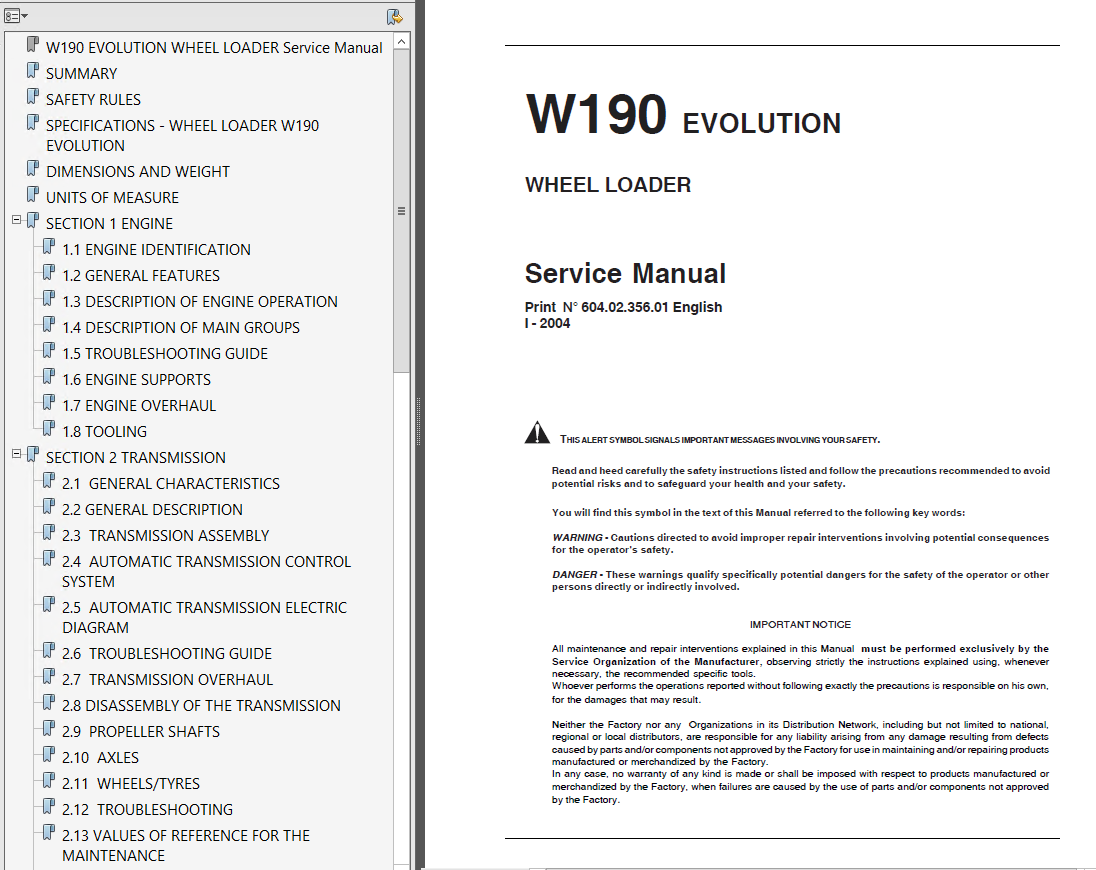
Task: Click the bookmark icon beside 2.5 AUTOMATIC TRANSMISSION ELECTRIC DIAGRAM
Action: click(x=49, y=604)
